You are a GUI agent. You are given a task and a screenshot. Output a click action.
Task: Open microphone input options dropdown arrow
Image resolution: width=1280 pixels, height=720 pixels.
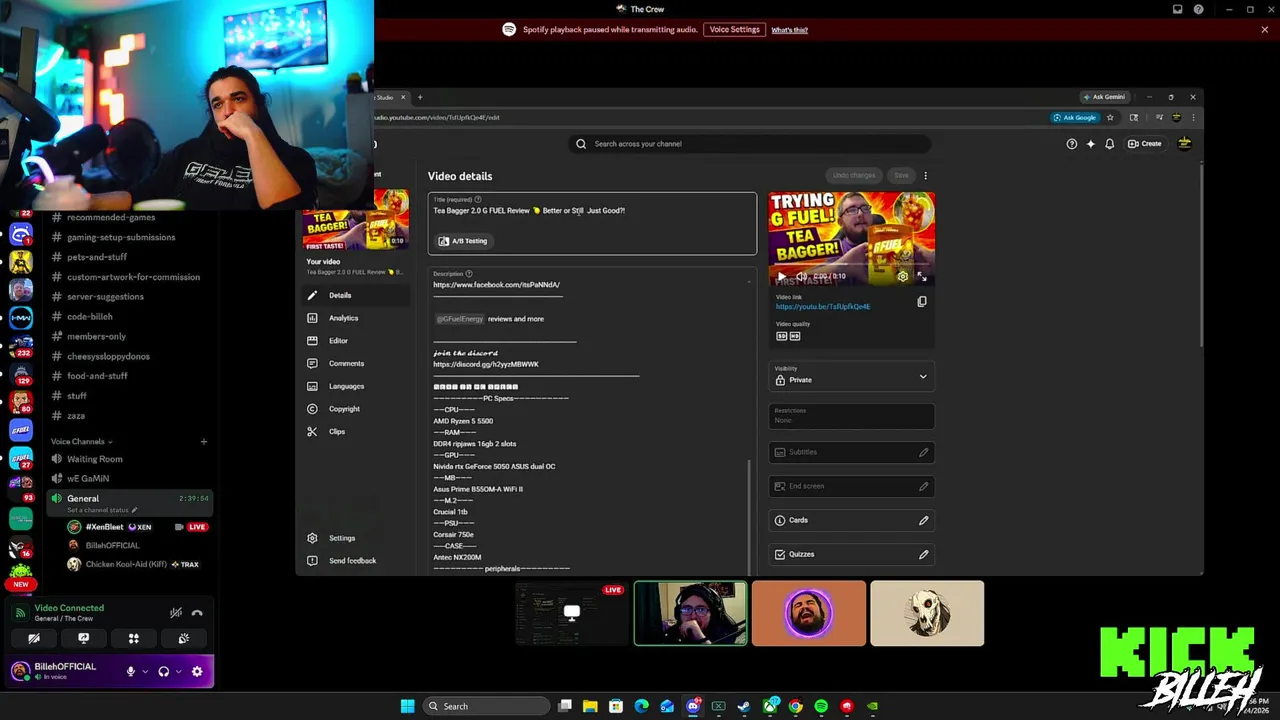[145, 672]
